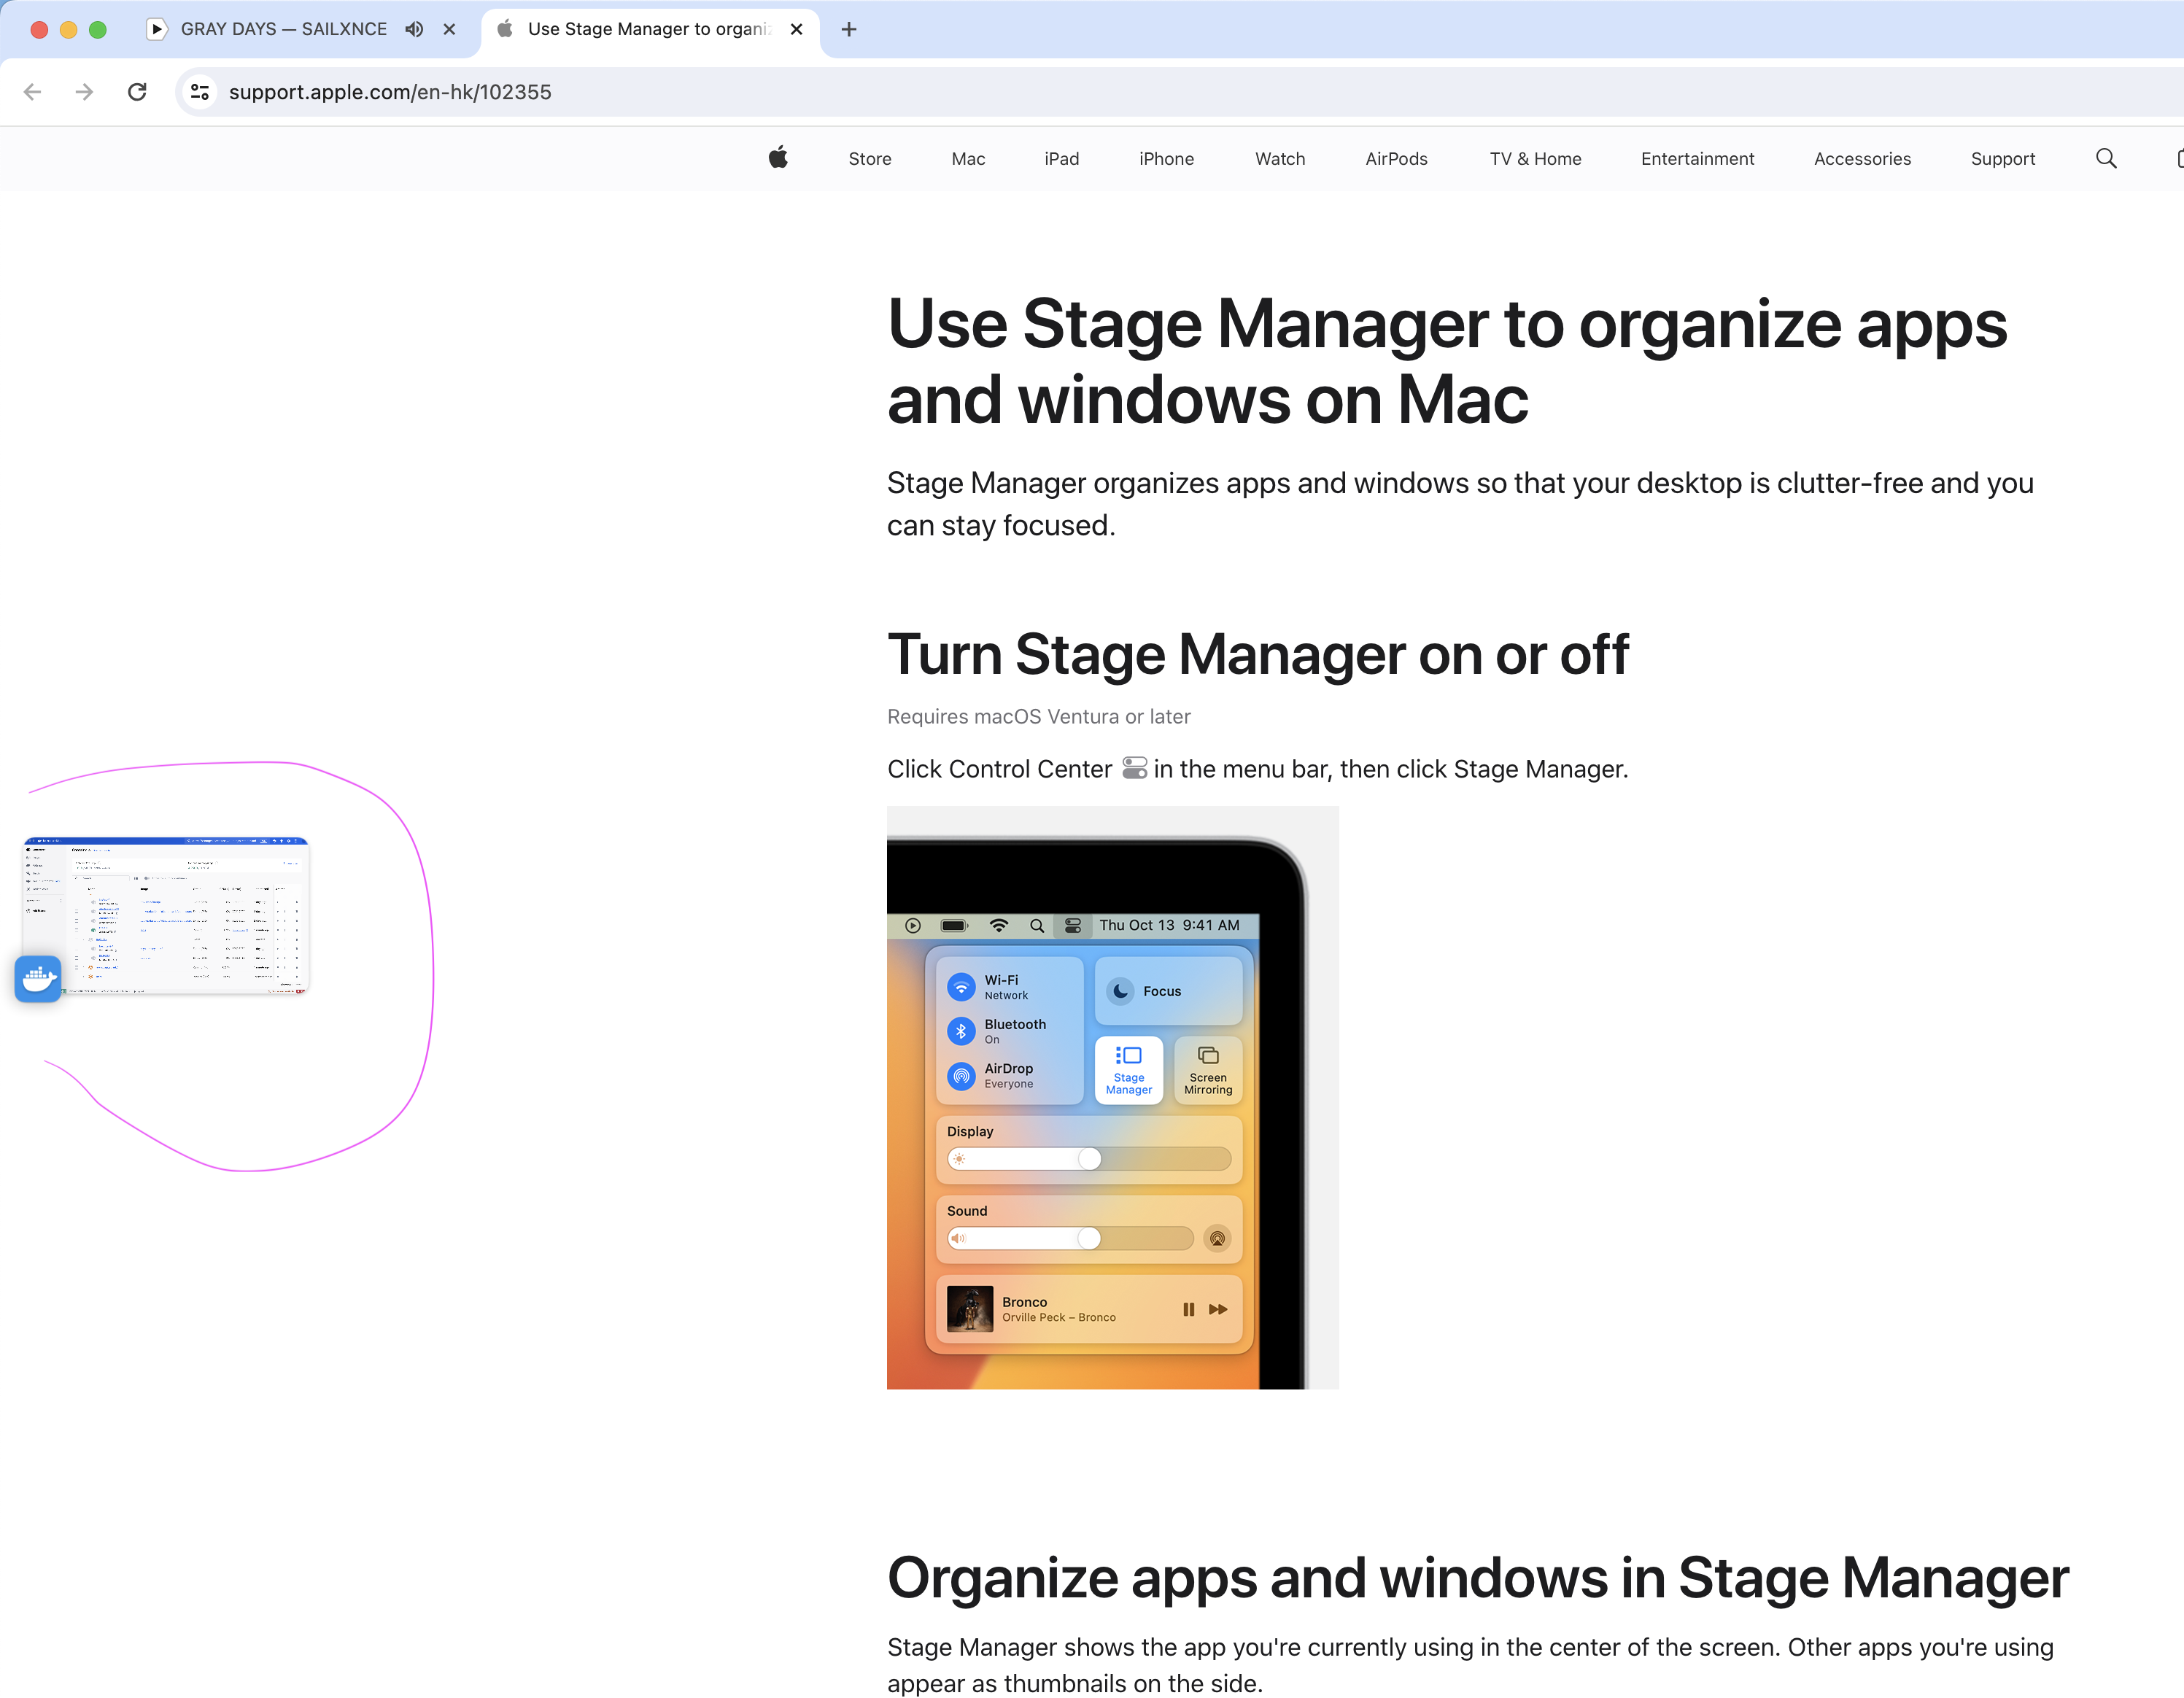The width and height of the screenshot is (2184, 1698).
Task: Open the Watch menu item
Action: point(1280,158)
